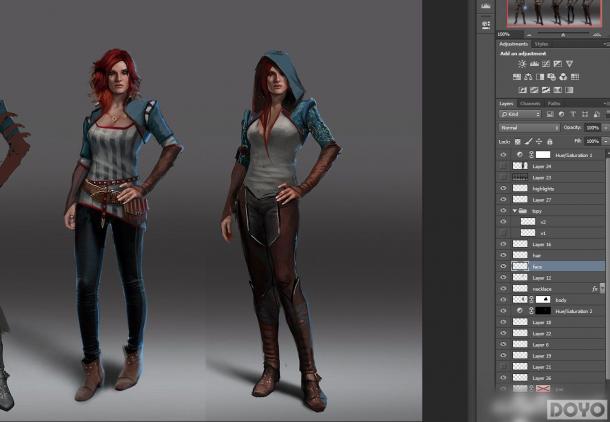The width and height of the screenshot is (610, 422).
Task: Hide the Hue/Saturation 1 layer
Action: (503, 155)
